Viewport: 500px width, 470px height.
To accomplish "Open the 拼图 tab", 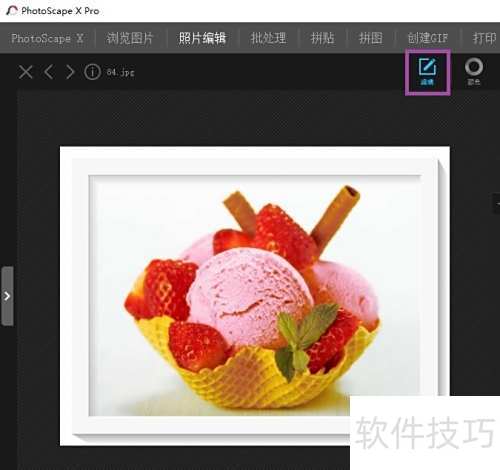I will pyautogui.click(x=371, y=38).
